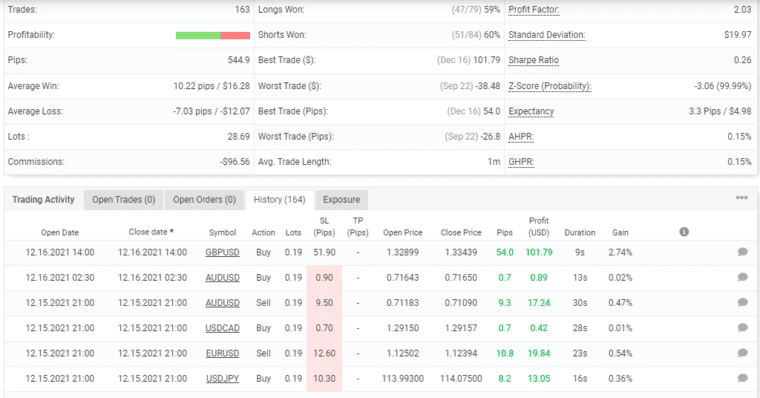Select open price 113.99300
Screen dimensions: 760x398
(403, 378)
